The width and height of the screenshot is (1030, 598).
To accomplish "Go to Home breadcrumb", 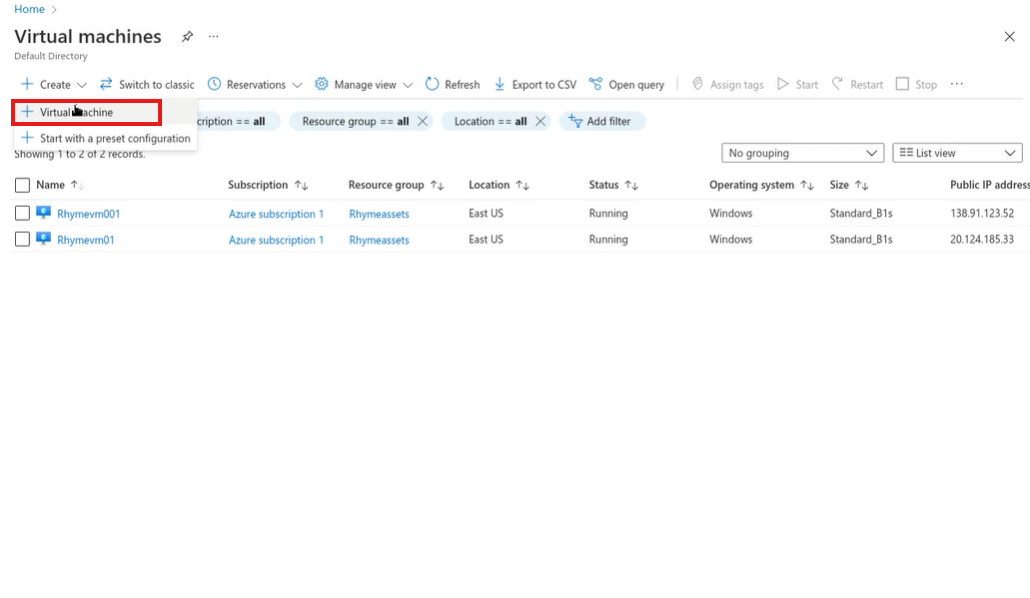I will click(30, 9).
